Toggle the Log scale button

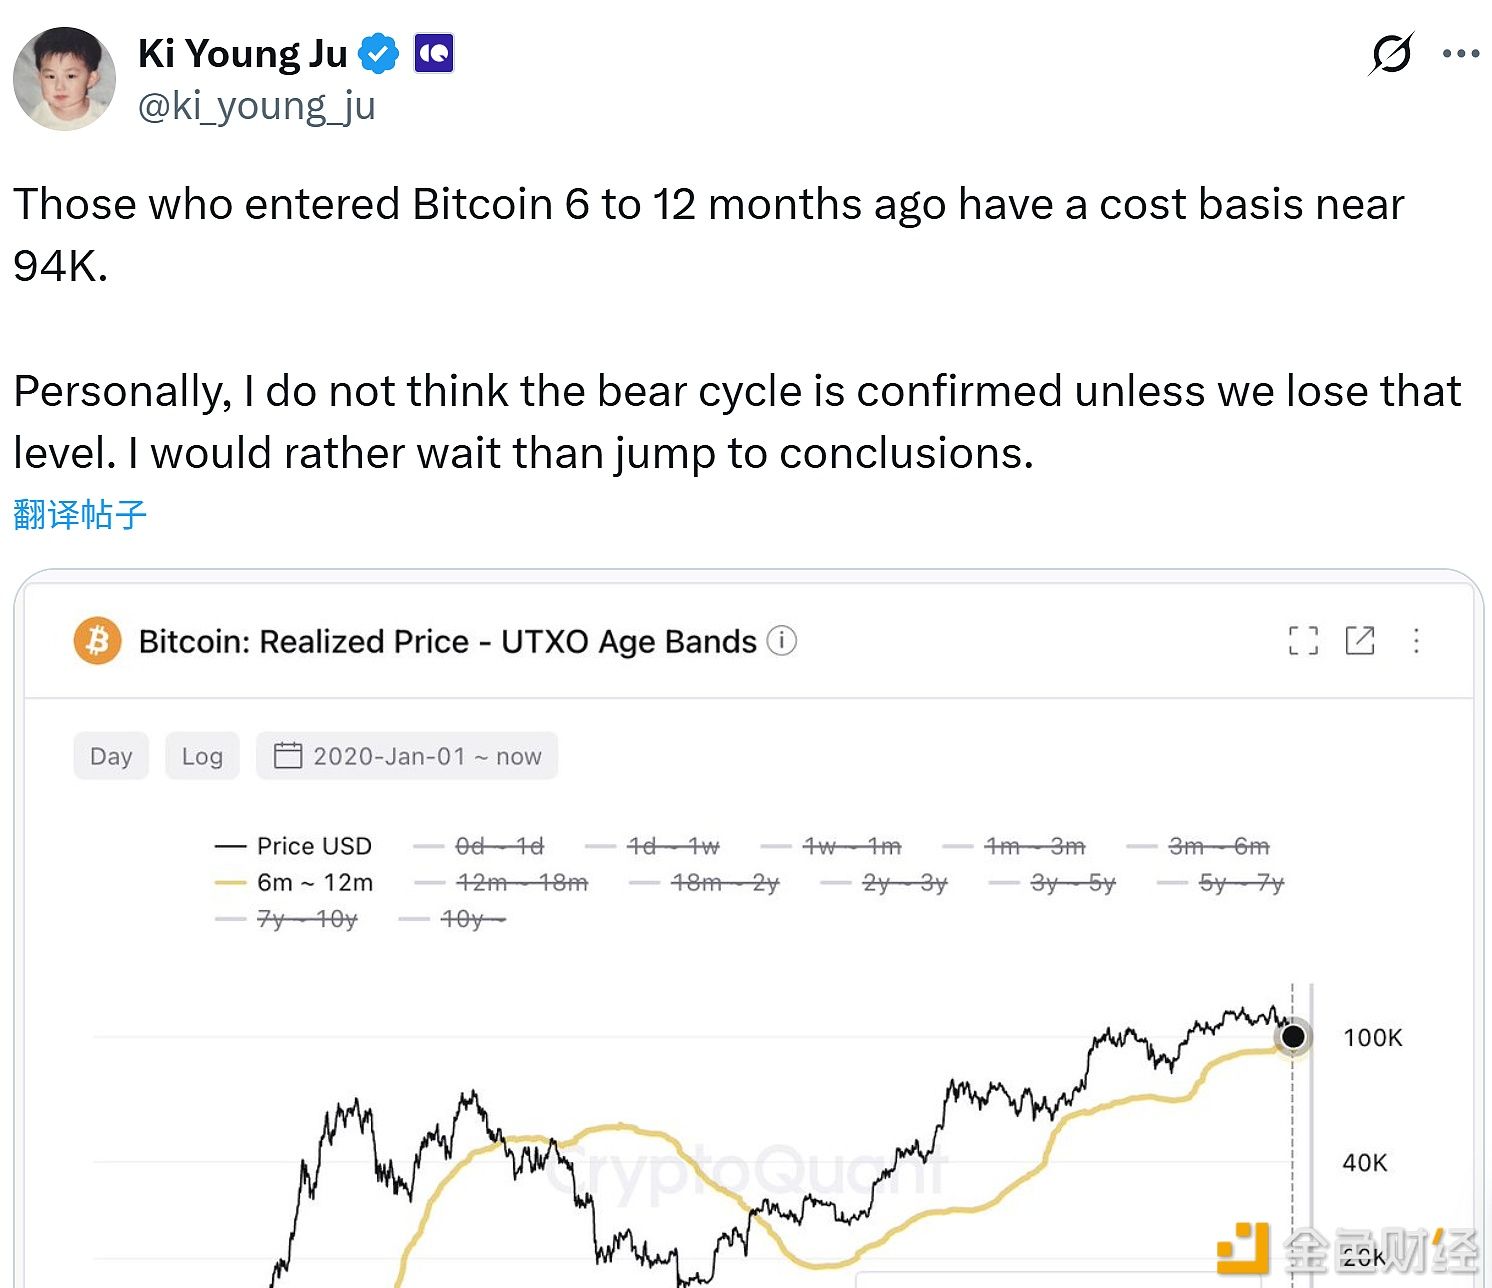pos(202,756)
